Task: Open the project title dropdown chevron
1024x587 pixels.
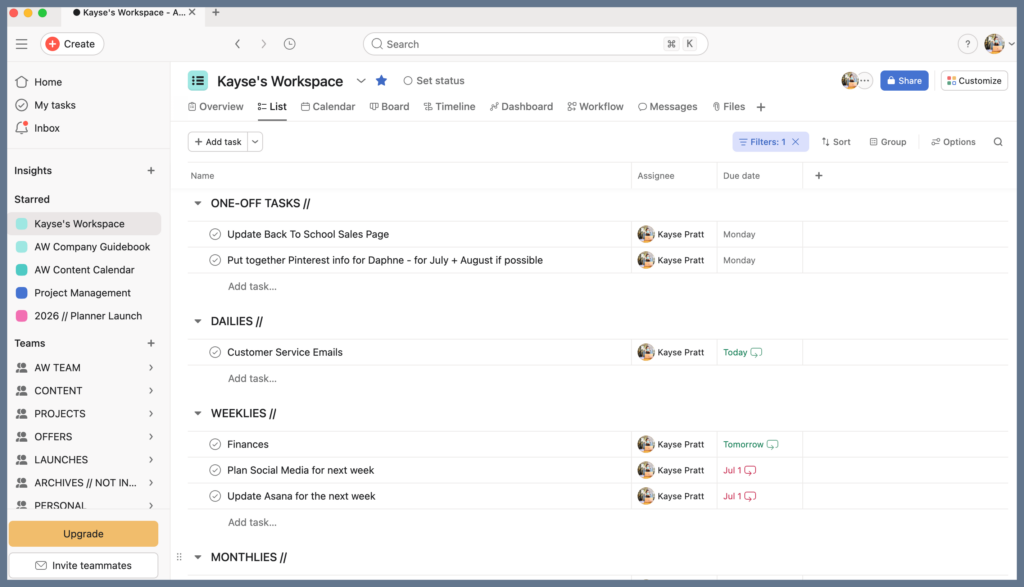Action: click(360, 81)
